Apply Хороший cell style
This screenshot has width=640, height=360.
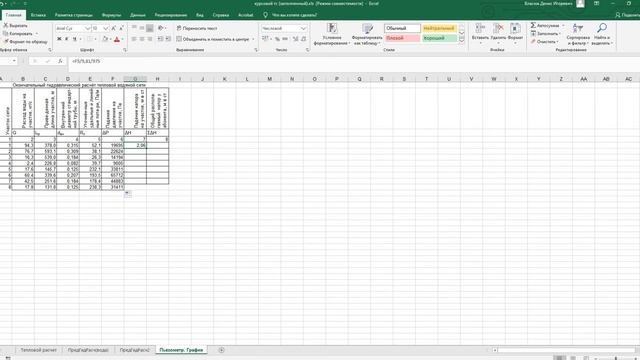[439, 38]
